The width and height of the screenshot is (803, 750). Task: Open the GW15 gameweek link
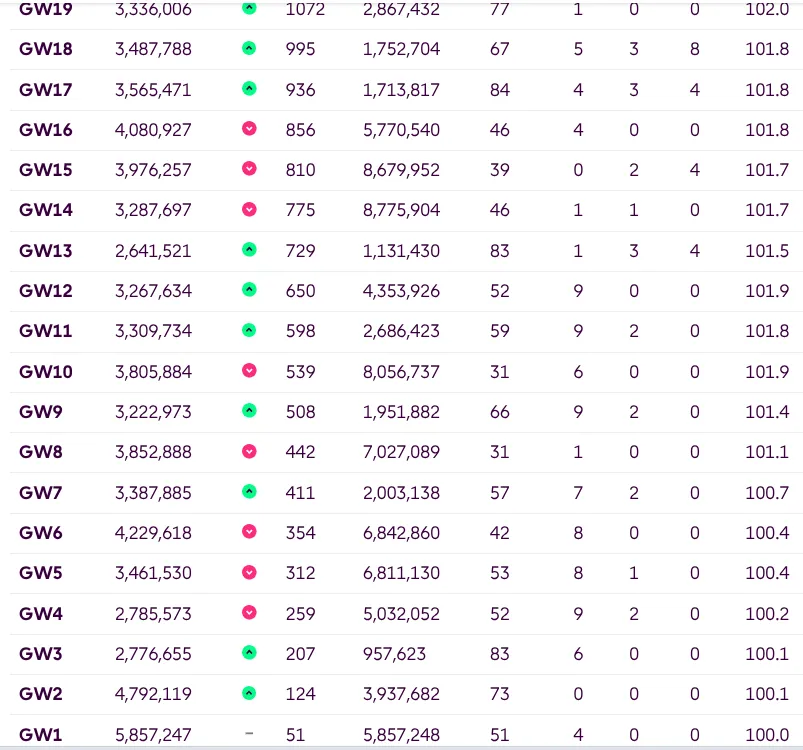[x=46, y=170]
